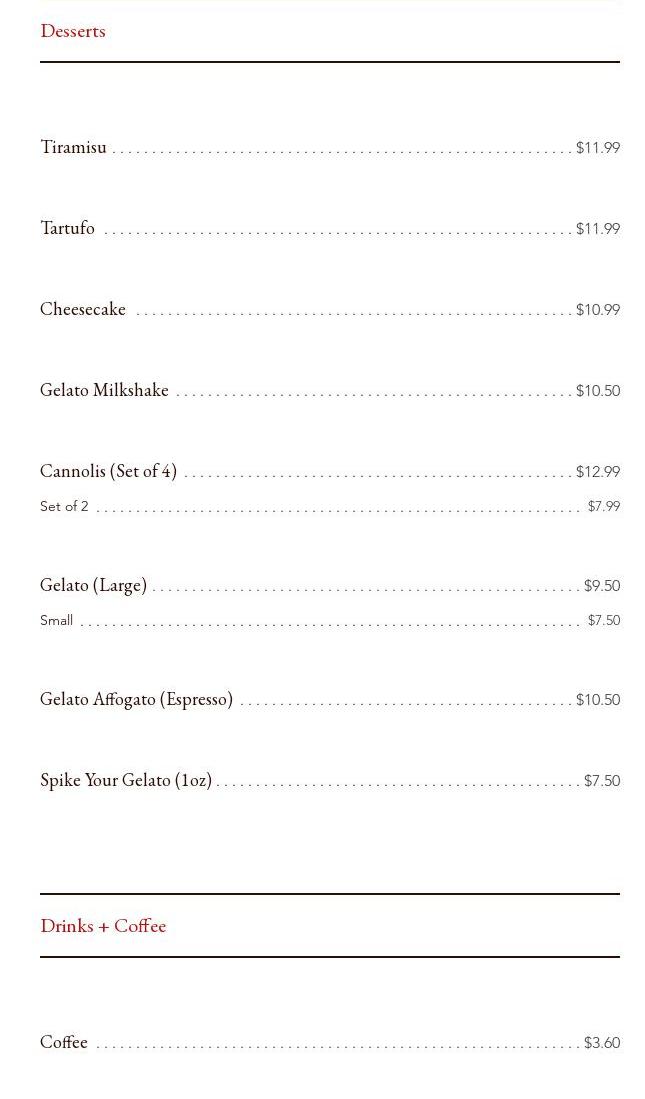Click the $12.99 Cannolis price
This screenshot has height=1099, width=645.
[x=598, y=472]
